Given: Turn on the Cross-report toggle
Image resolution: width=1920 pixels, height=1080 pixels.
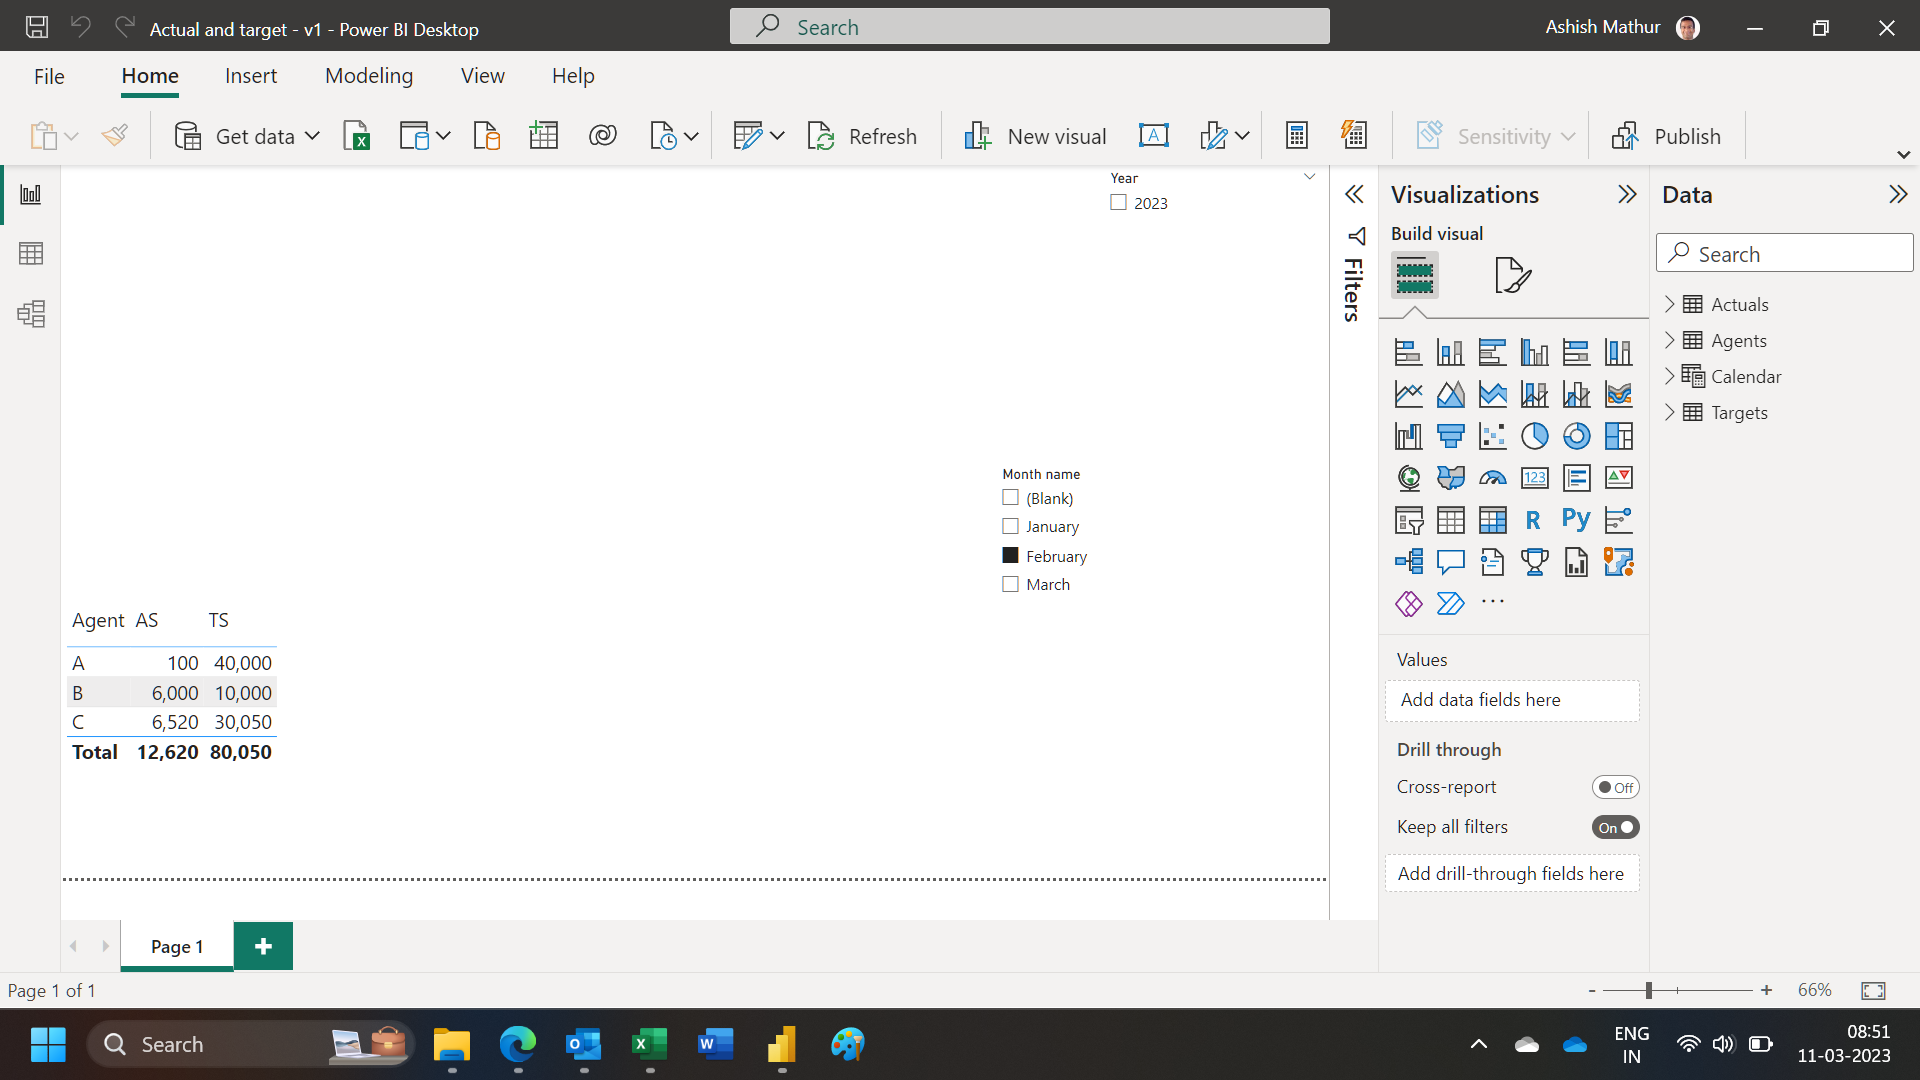Looking at the screenshot, I should pyautogui.click(x=1615, y=787).
